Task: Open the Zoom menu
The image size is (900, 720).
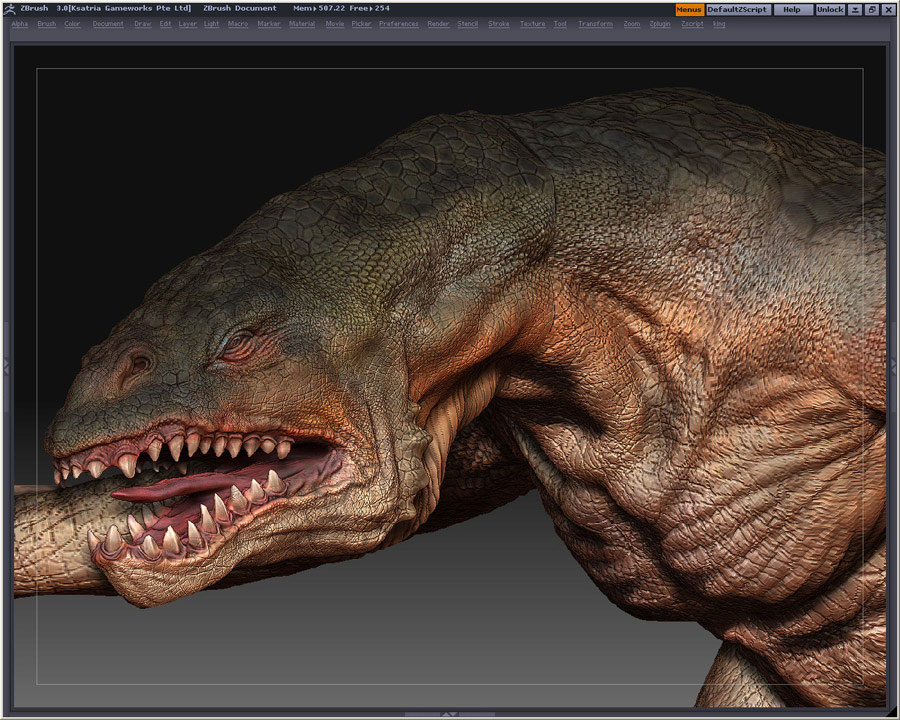Action: click(x=632, y=24)
